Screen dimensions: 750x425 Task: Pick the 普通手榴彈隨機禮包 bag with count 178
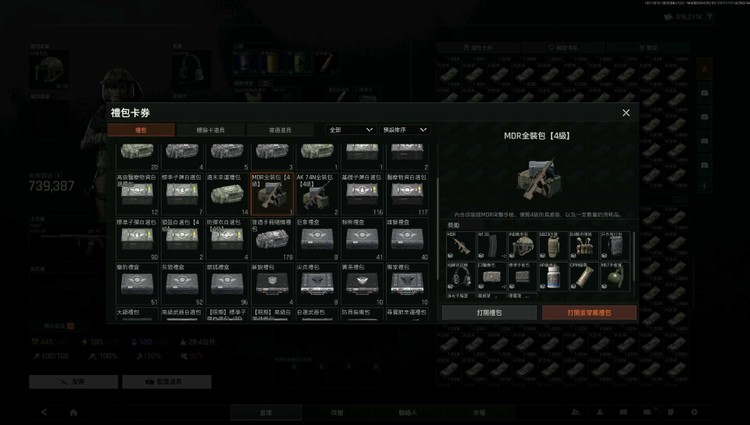[x=272, y=239]
